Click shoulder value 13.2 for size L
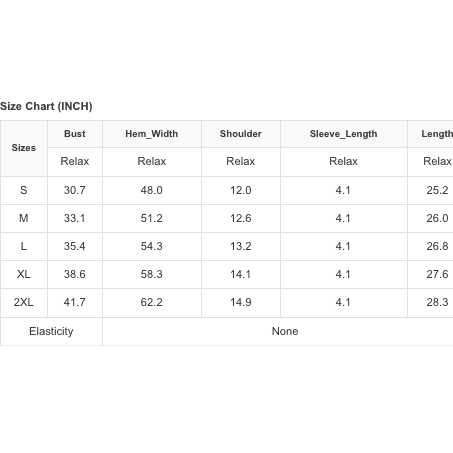 pyautogui.click(x=241, y=246)
